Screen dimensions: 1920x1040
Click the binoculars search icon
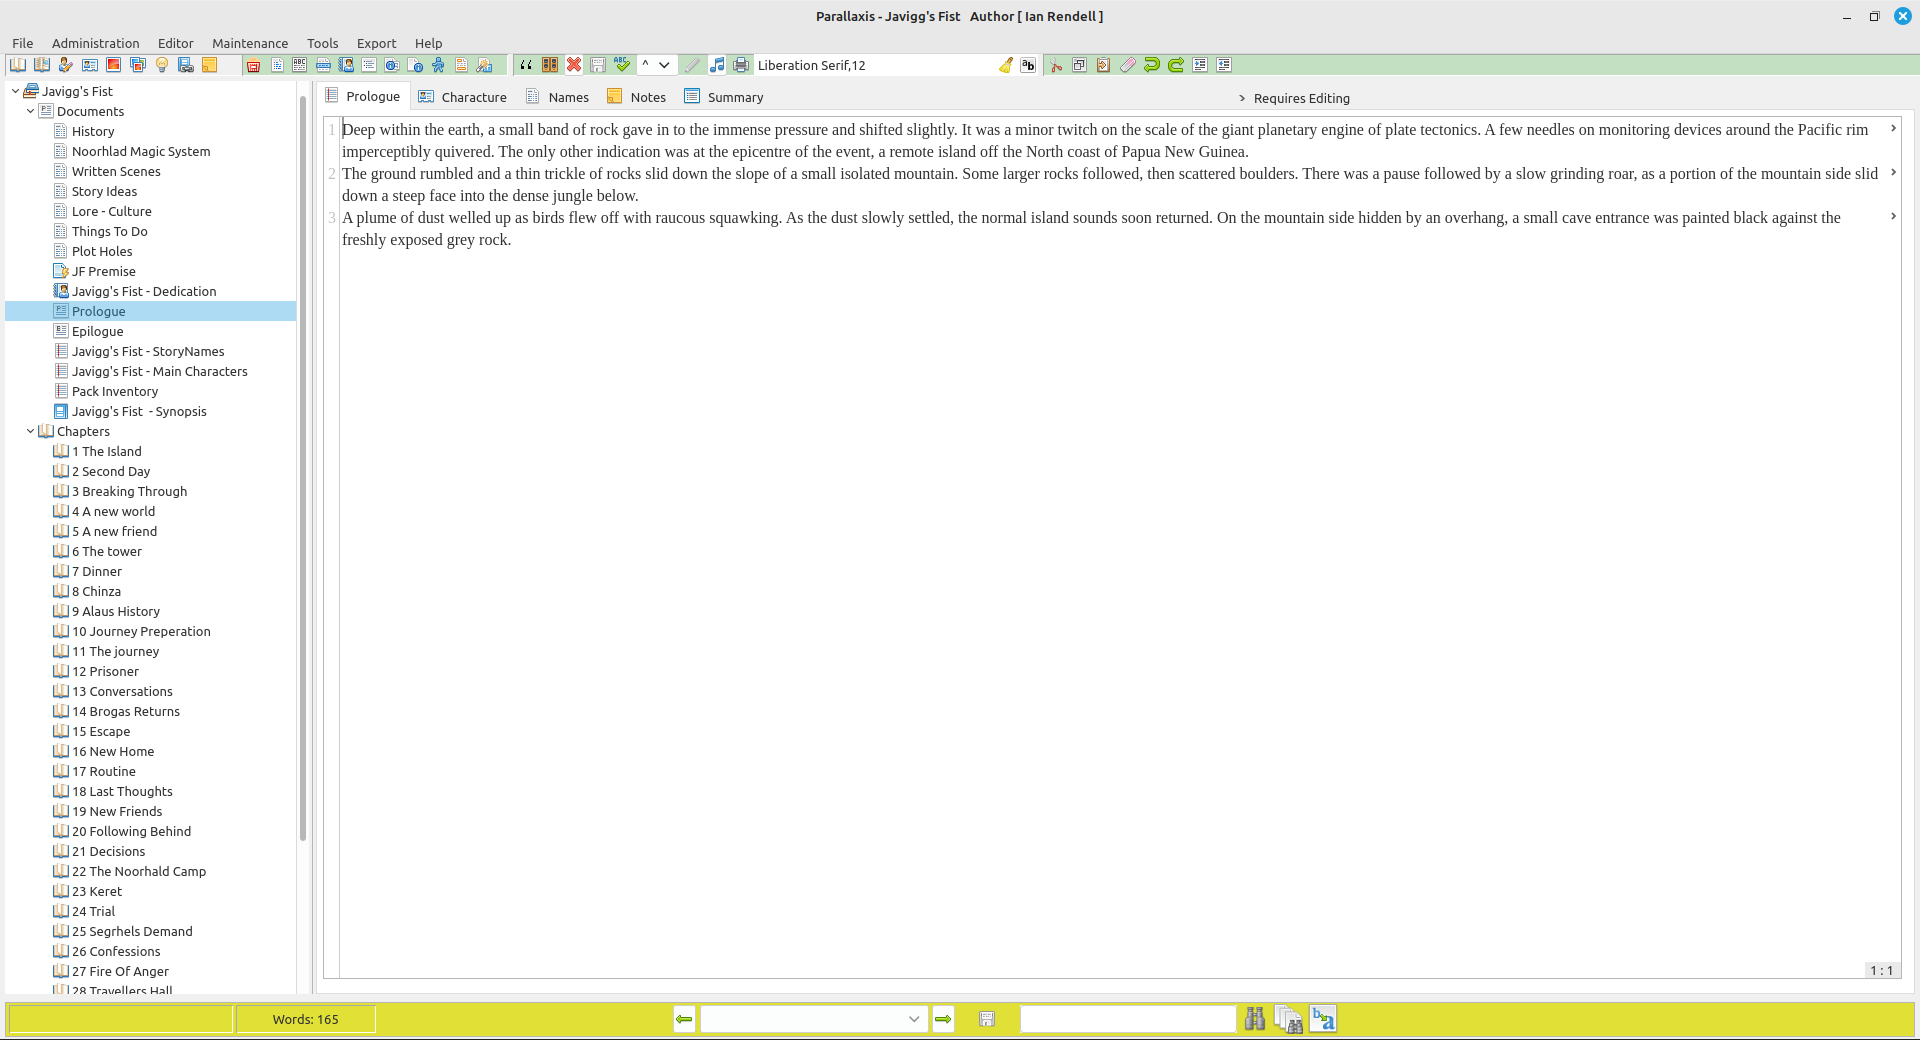[1255, 1019]
